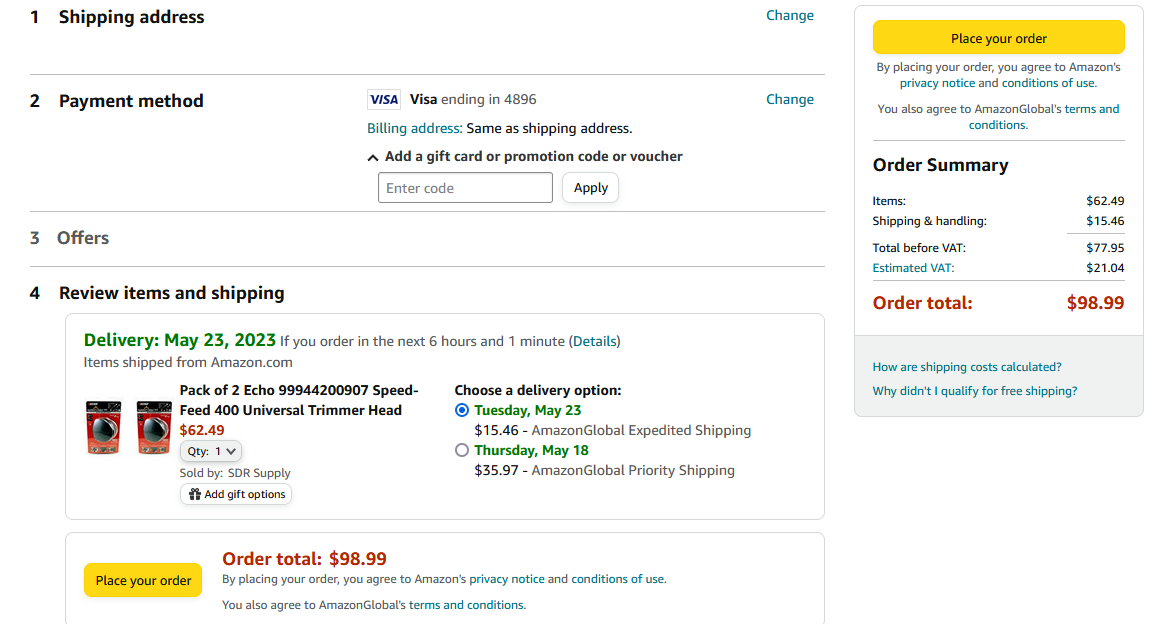
Task: Apply the promotion code
Action: pyautogui.click(x=590, y=188)
